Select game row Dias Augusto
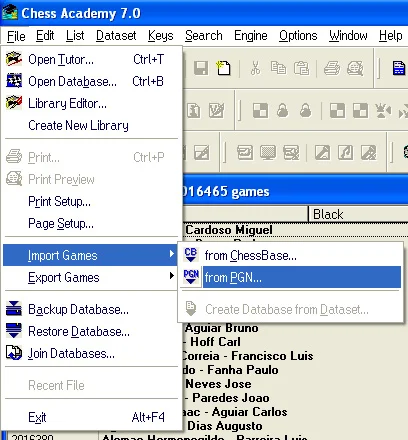The height and width of the screenshot is (440, 408). coord(225,426)
